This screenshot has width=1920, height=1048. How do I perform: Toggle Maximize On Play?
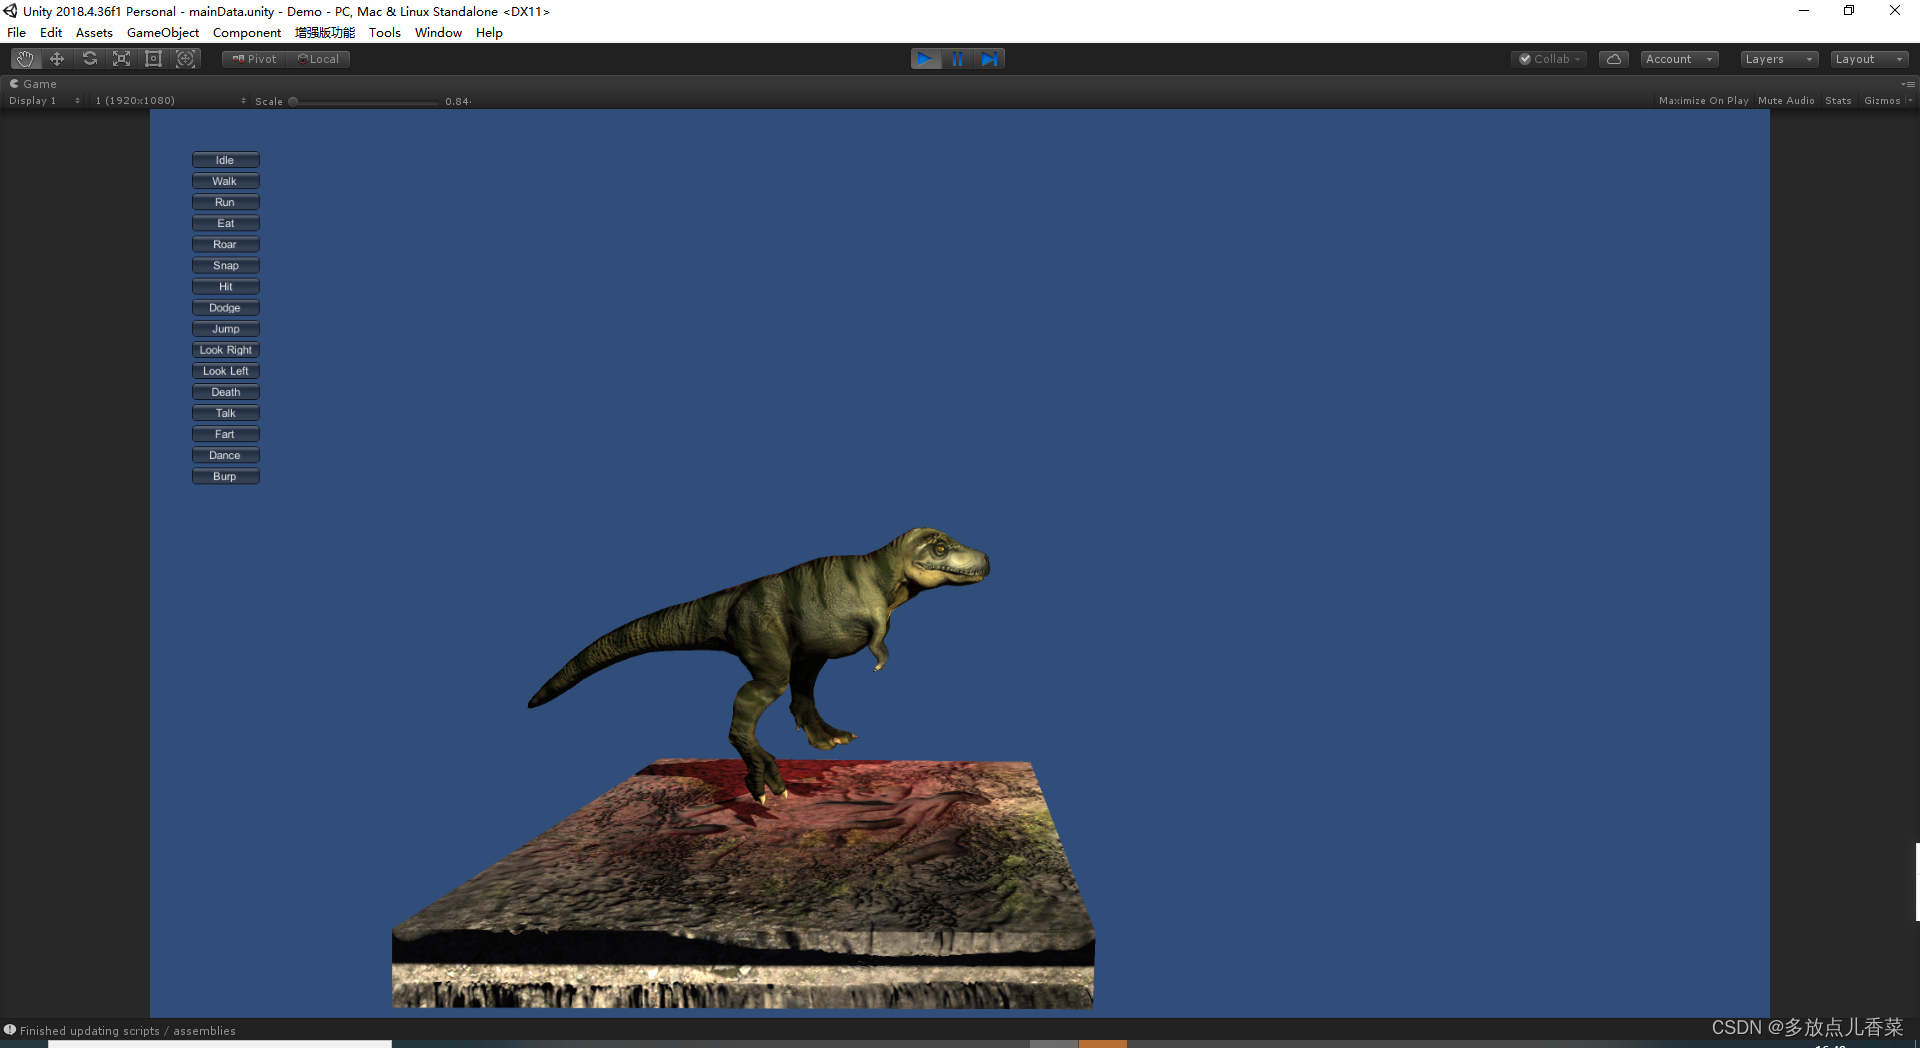1703,101
